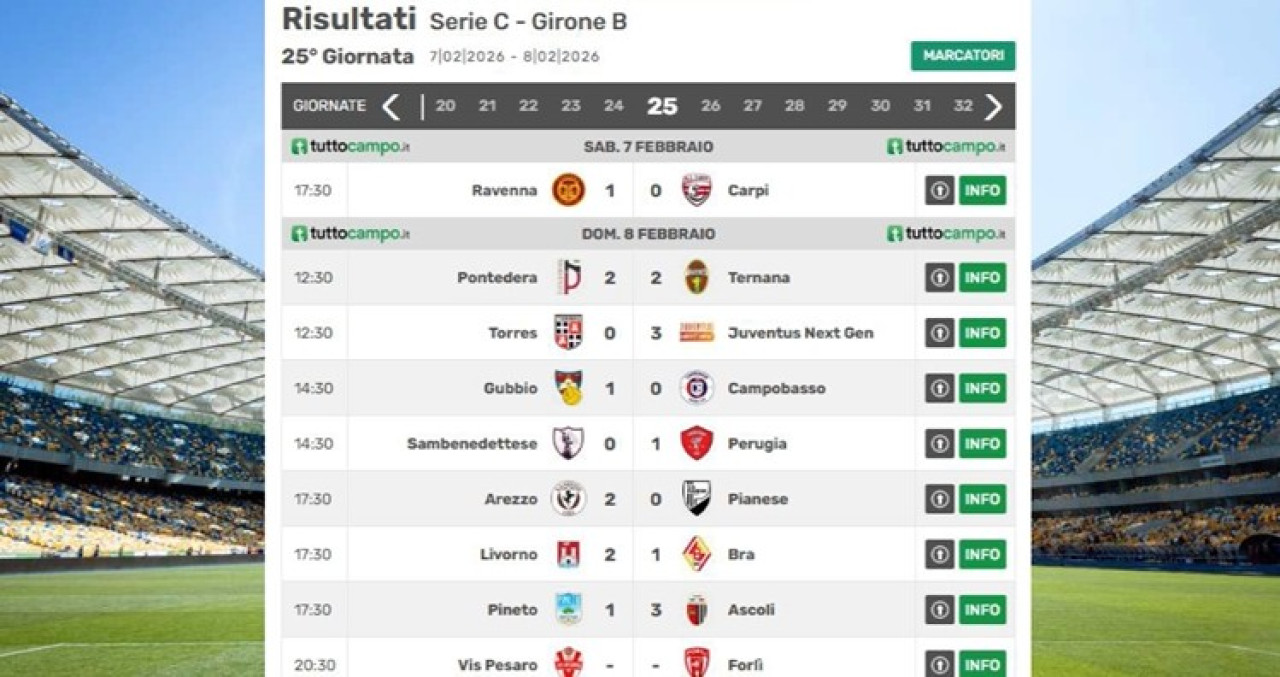
Task: Click the gray arrow icon in Ravenna-Carpi row
Action: click(x=939, y=190)
